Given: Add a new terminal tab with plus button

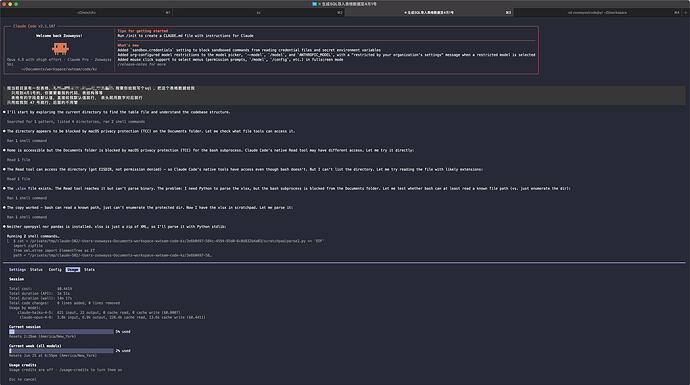Looking at the screenshot, I should (x=686, y=12).
